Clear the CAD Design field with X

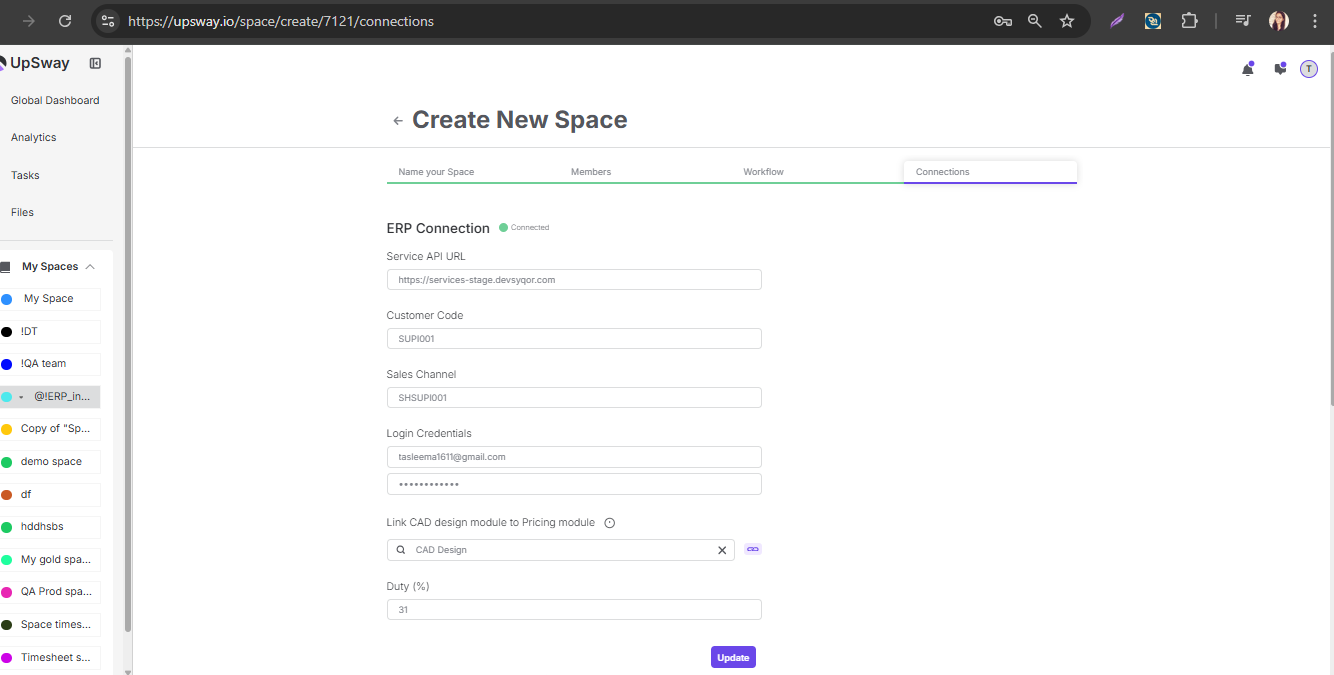coord(722,550)
